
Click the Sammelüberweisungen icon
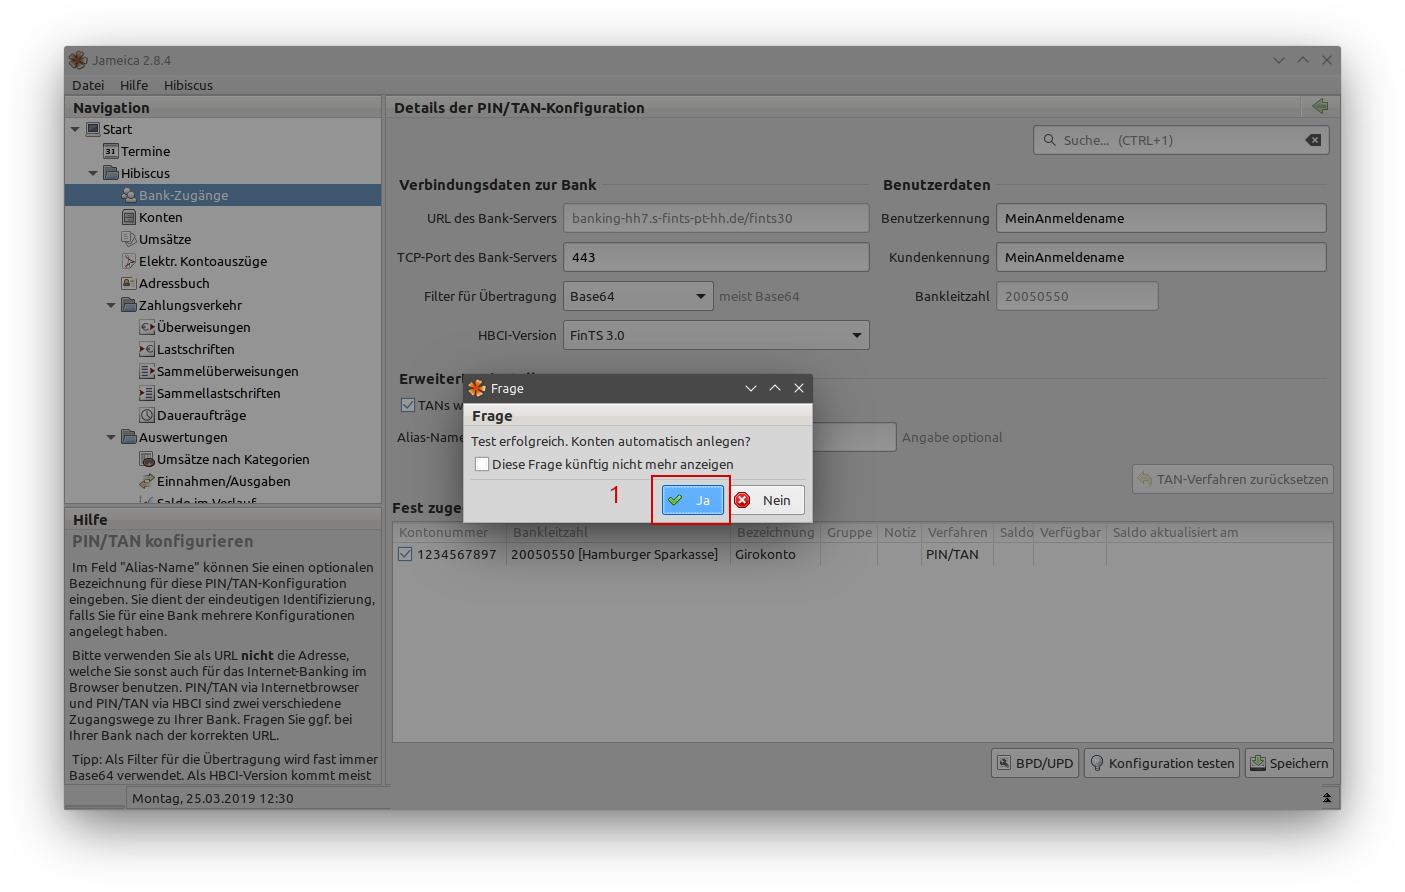point(147,371)
